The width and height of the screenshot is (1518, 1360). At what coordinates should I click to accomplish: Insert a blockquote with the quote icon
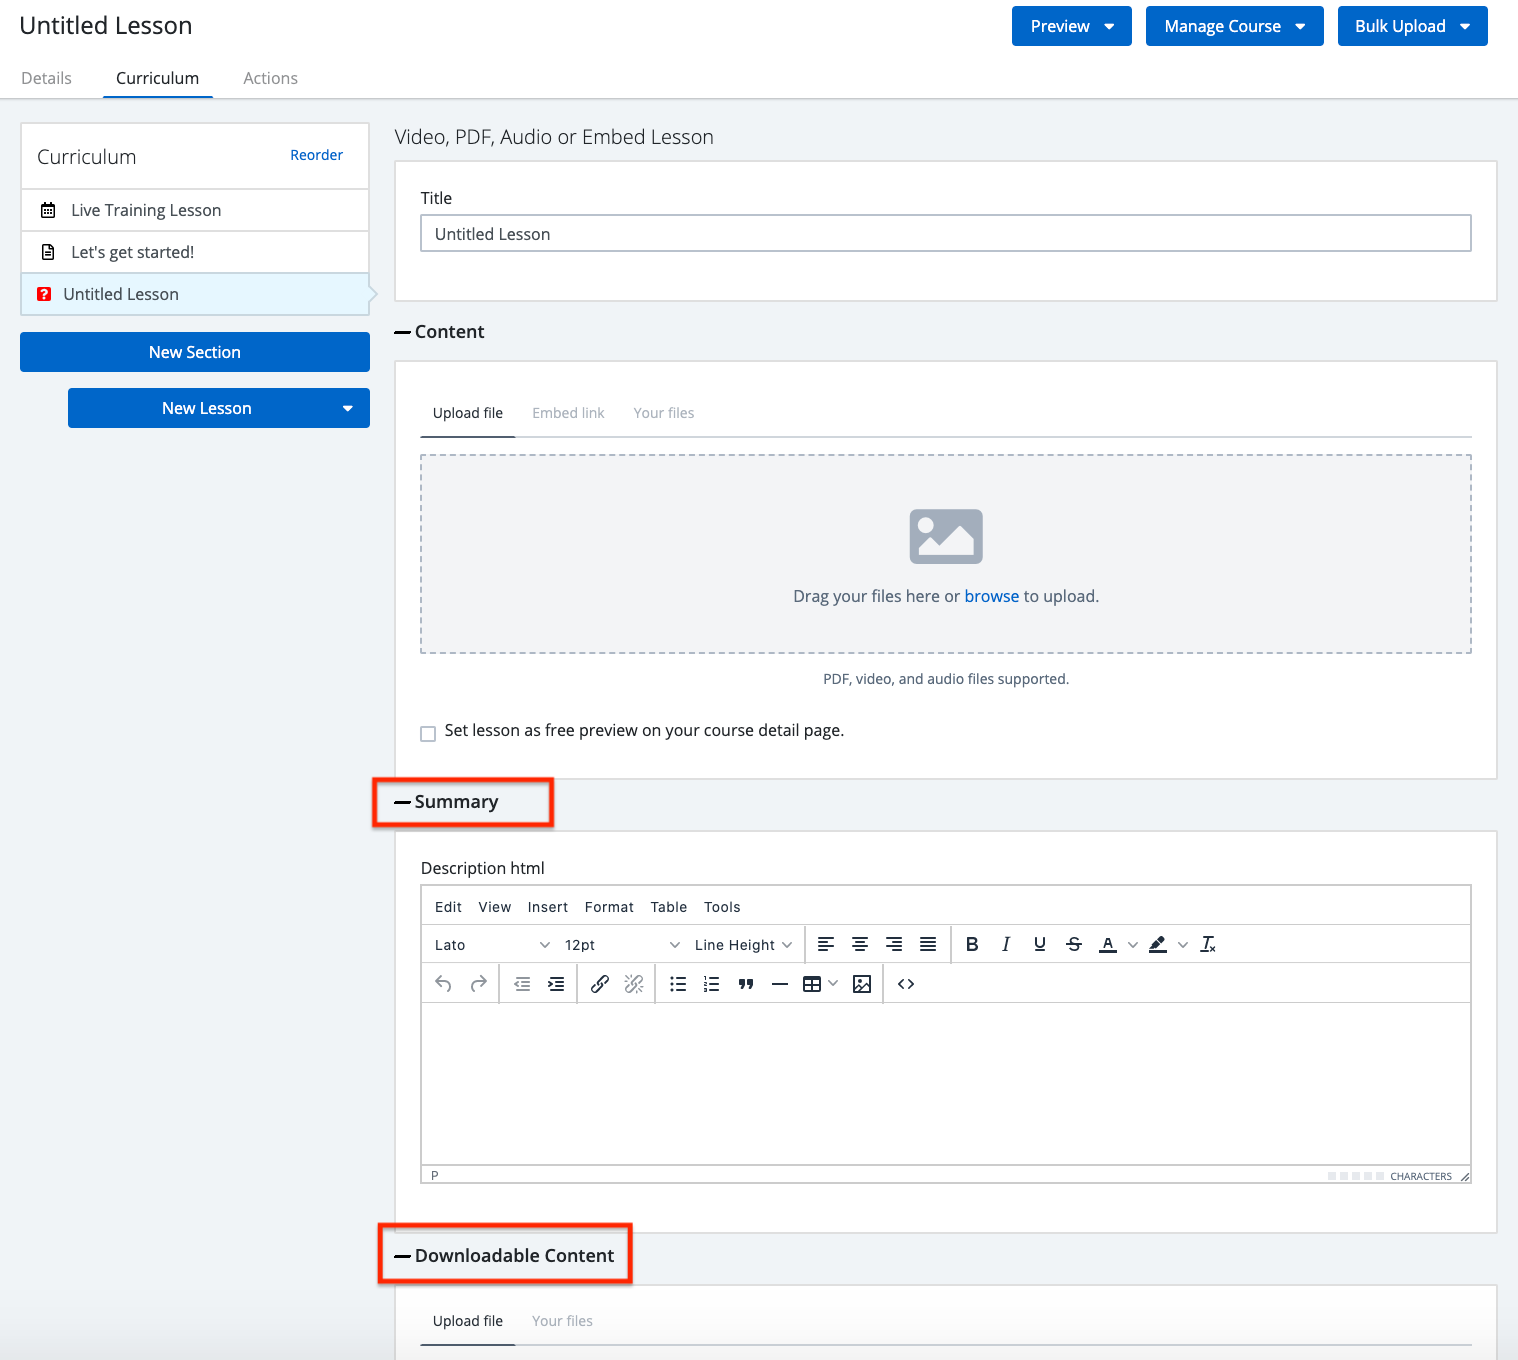click(x=746, y=984)
